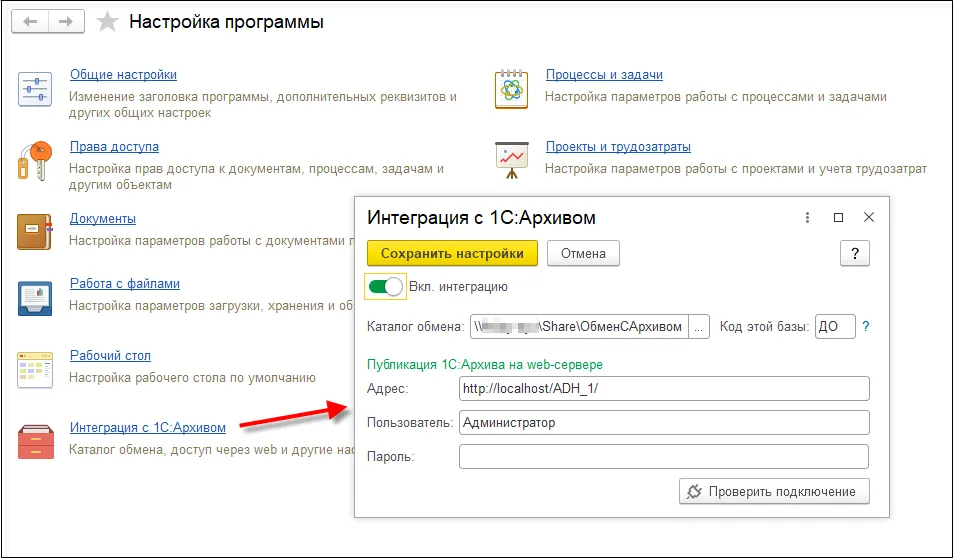Click the Общие настройки sliders icon
The height and width of the screenshot is (558, 953).
coord(35,89)
